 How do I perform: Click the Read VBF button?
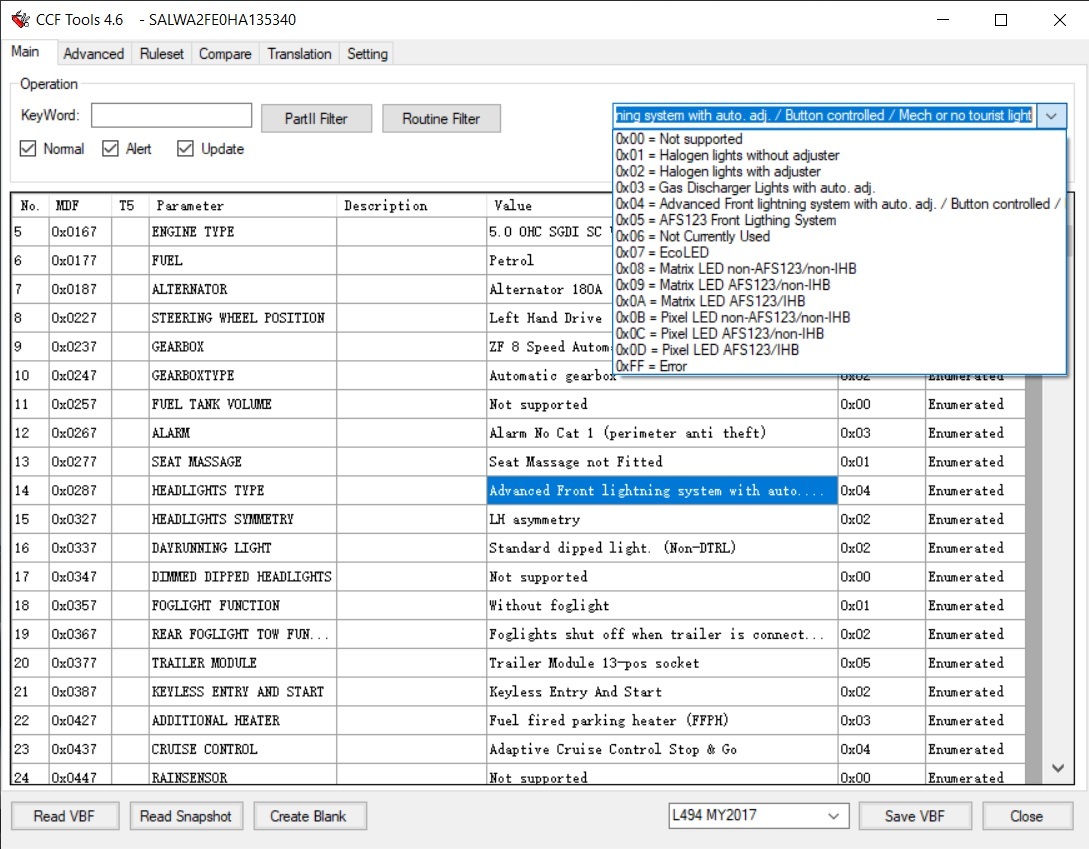pyautogui.click(x=65, y=816)
